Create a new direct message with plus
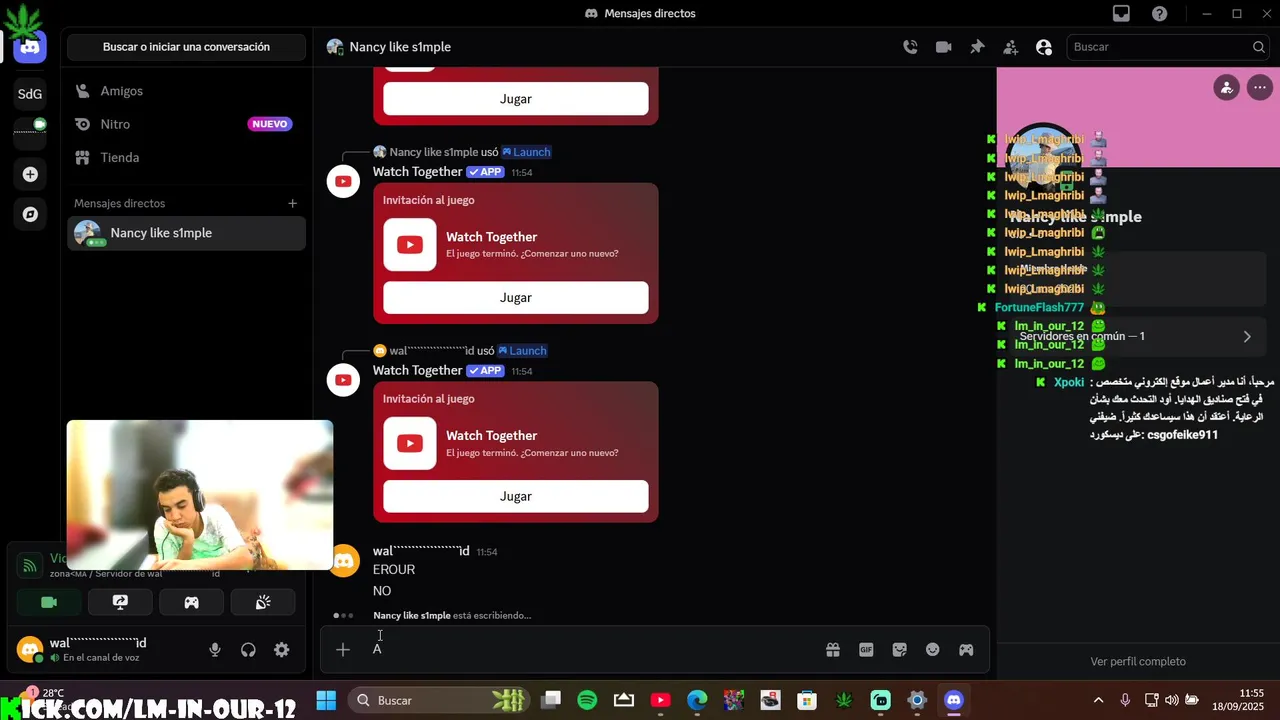1280x720 pixels. [x=293, y=203]
